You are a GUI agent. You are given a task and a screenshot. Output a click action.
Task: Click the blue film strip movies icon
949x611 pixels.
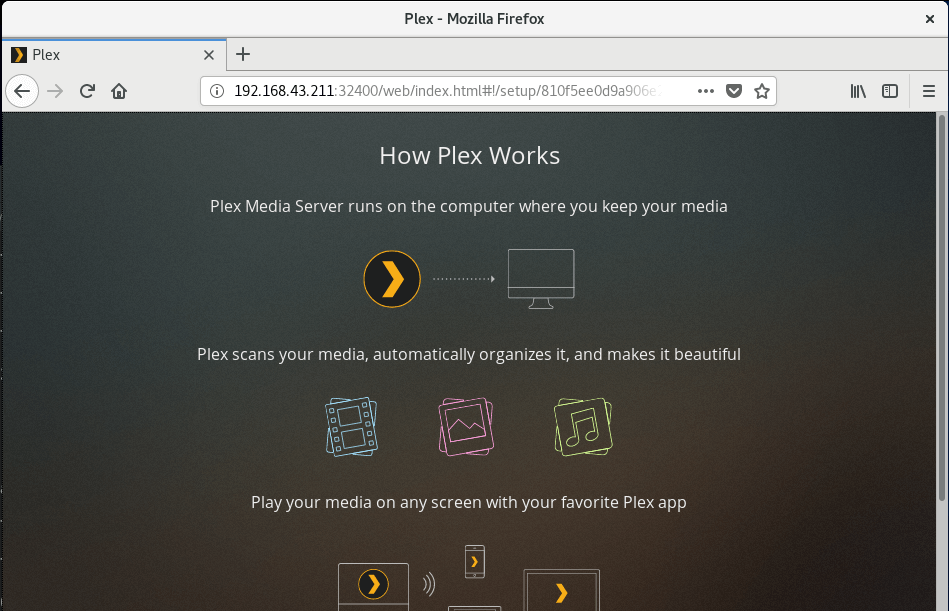(352, 426)
